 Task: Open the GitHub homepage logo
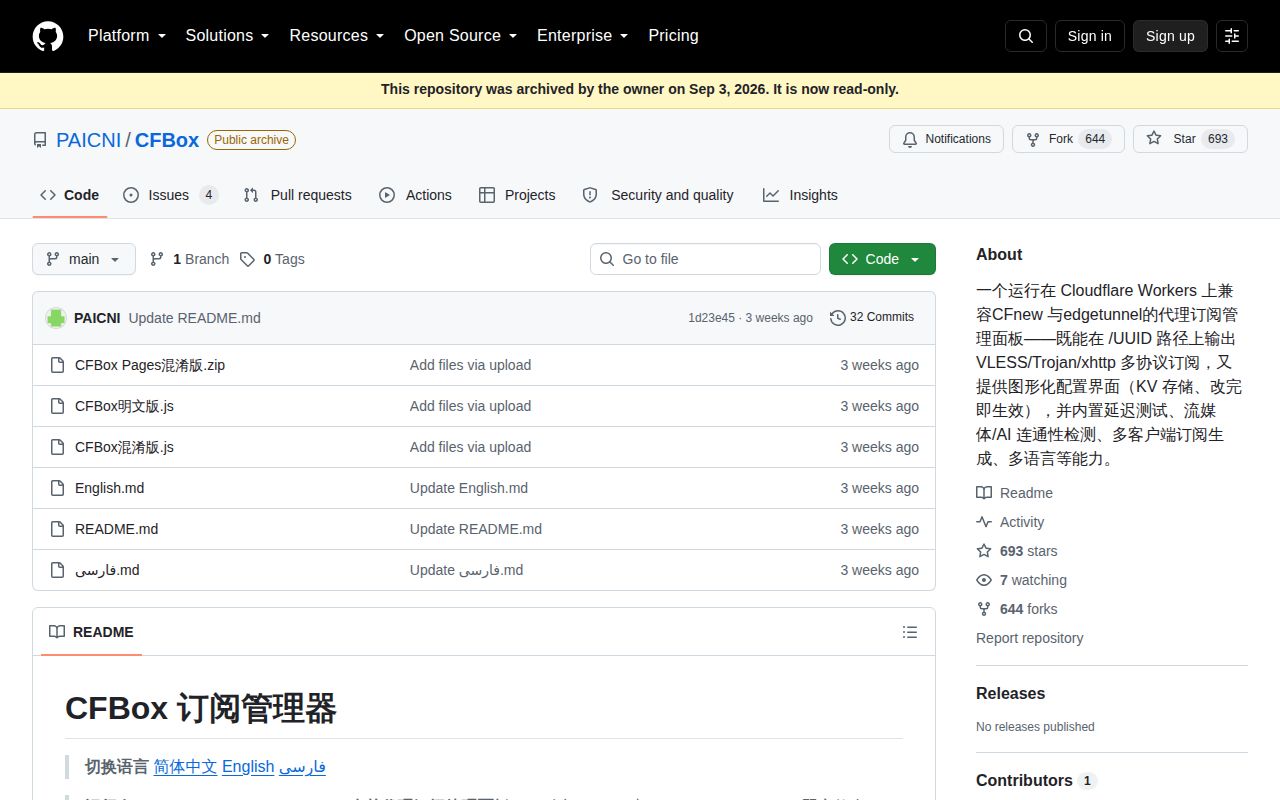tap(48, 36)
